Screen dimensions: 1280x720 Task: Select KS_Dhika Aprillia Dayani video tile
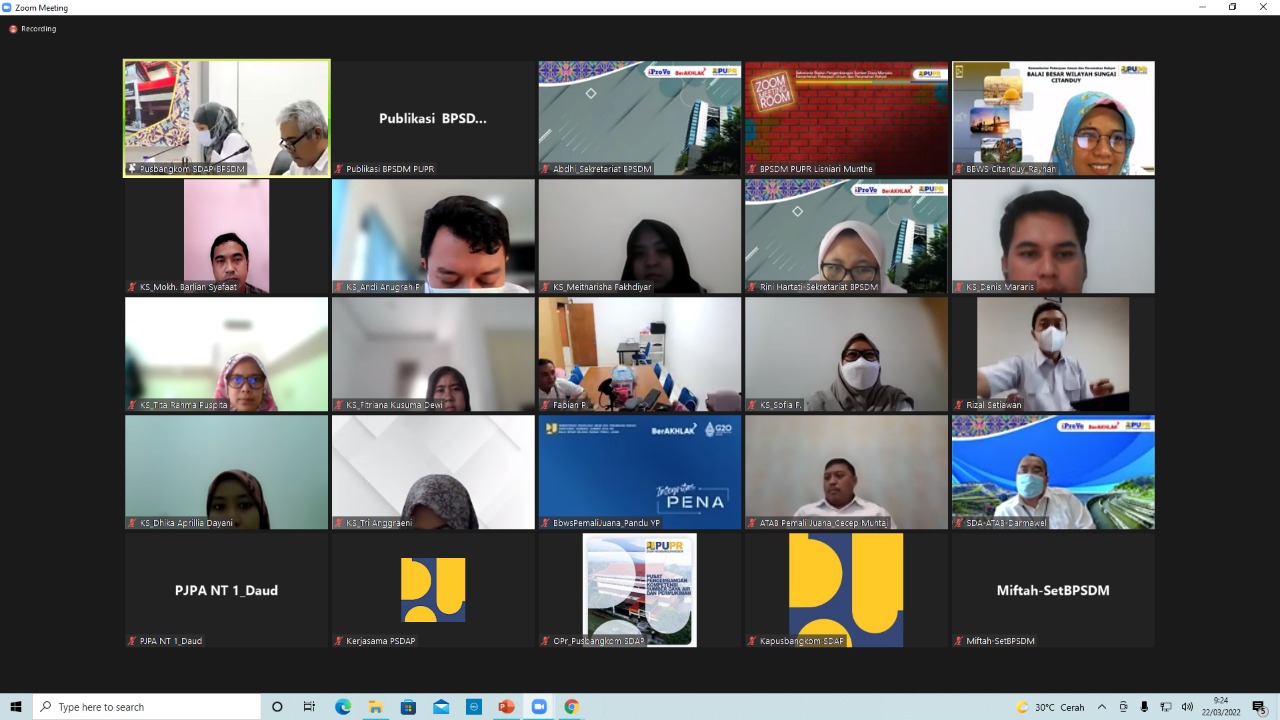(227, 472)
